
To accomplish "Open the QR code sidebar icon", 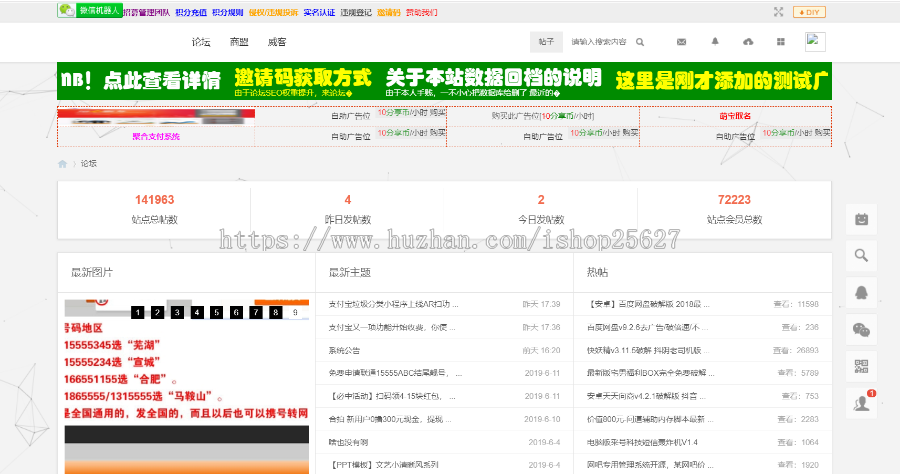I will coord(861,365).
